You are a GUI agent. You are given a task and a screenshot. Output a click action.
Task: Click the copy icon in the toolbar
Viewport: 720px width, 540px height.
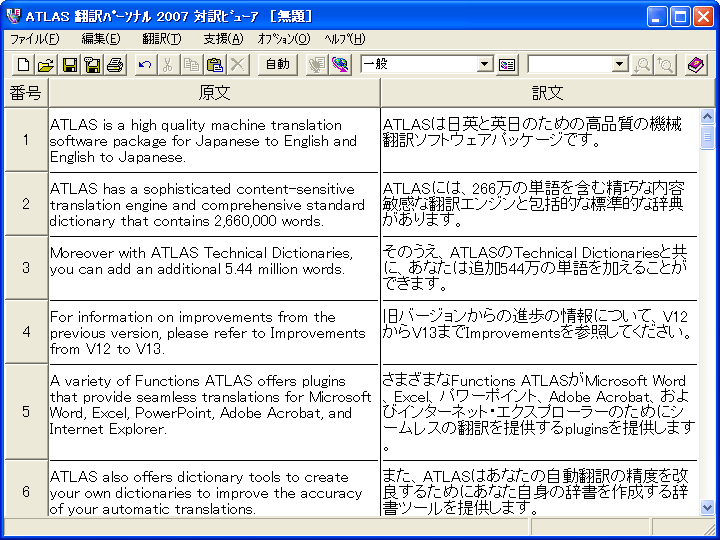point(191,65)
